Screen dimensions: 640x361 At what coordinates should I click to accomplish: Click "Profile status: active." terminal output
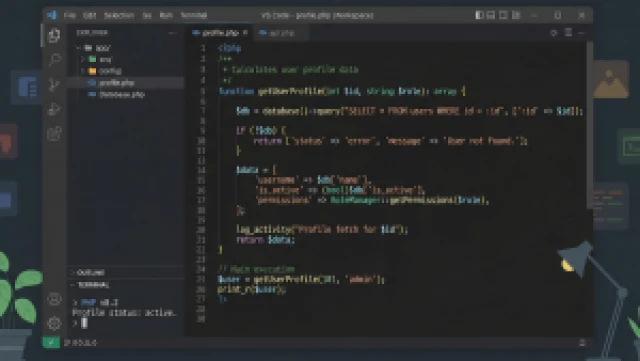tap(124, 312)
